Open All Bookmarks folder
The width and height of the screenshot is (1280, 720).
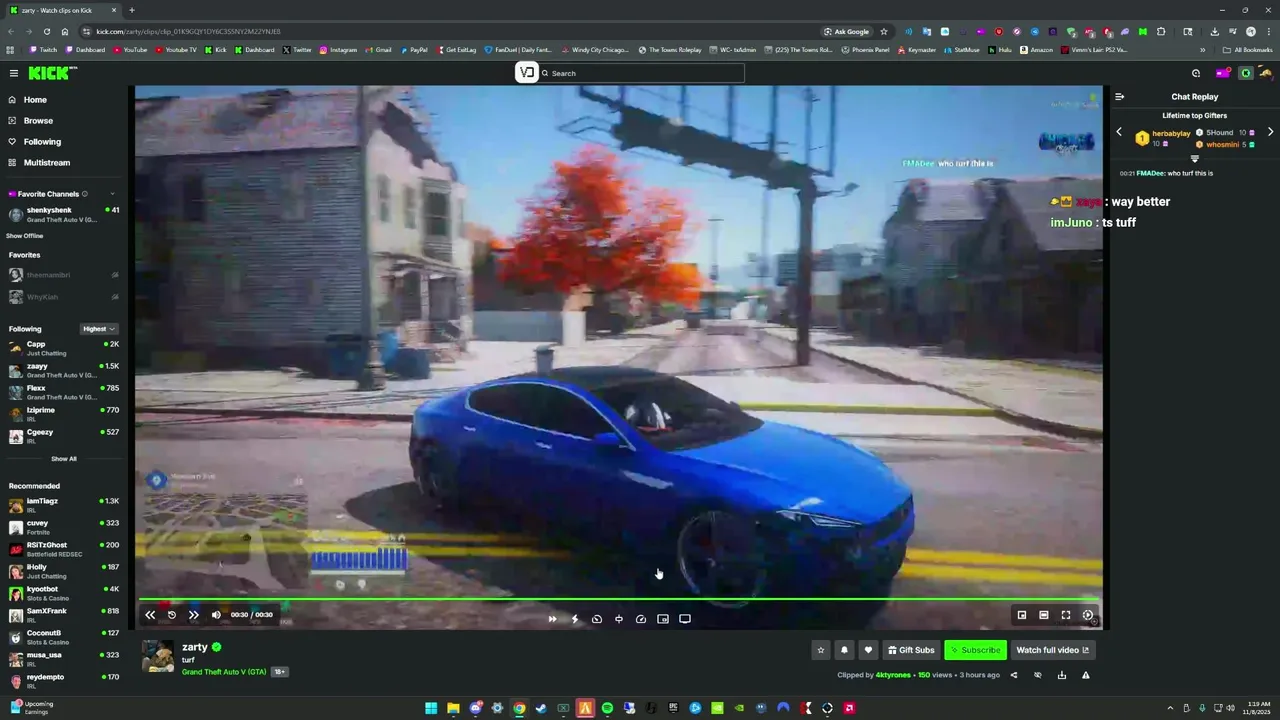click(x=1248, y=50)
